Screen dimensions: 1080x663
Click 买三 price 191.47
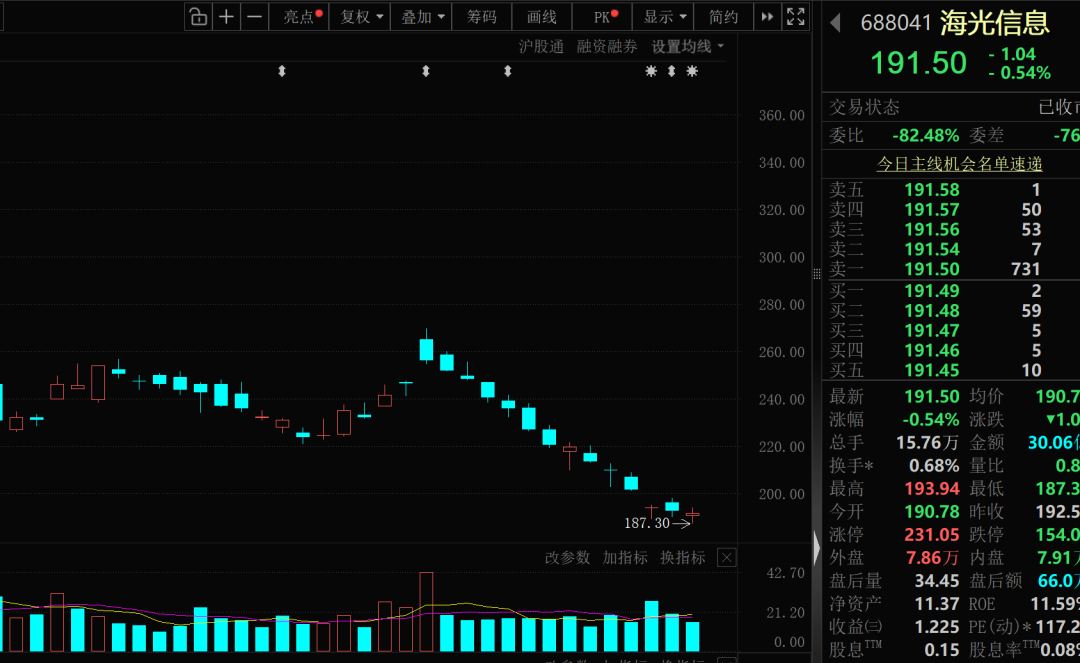[931, 331]
